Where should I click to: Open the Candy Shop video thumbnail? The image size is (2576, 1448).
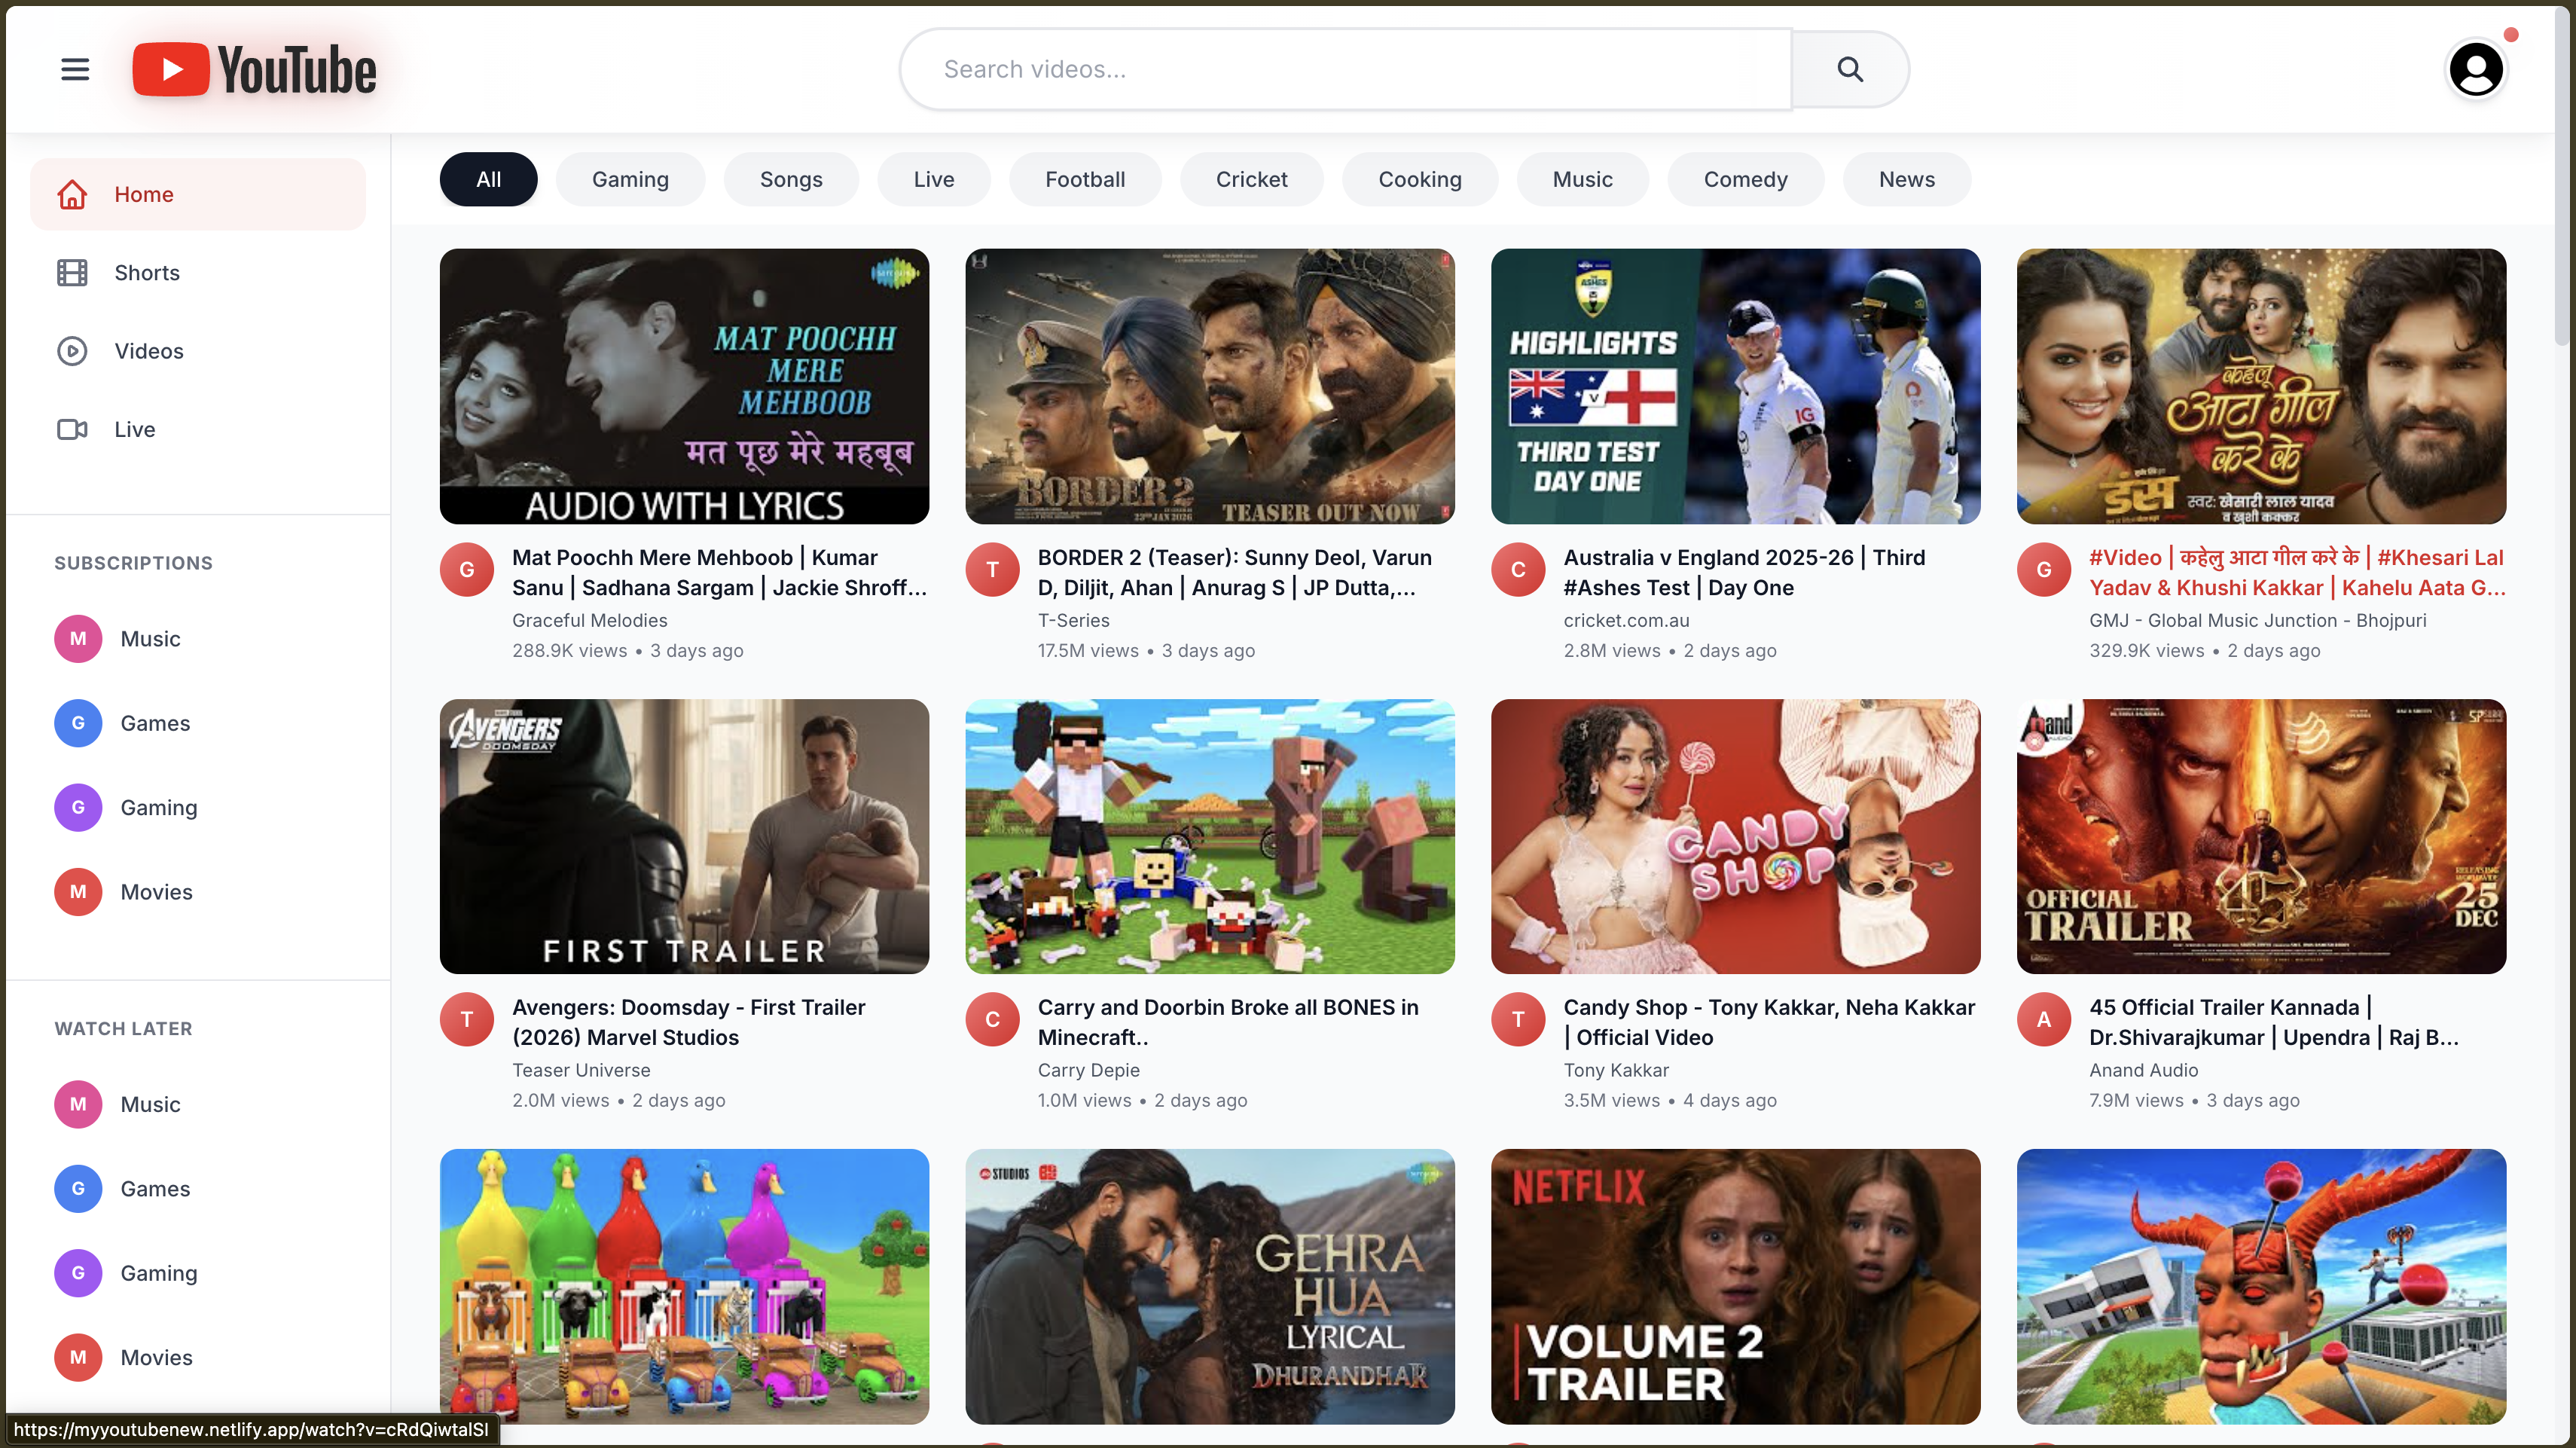(x=1735, y=837)
